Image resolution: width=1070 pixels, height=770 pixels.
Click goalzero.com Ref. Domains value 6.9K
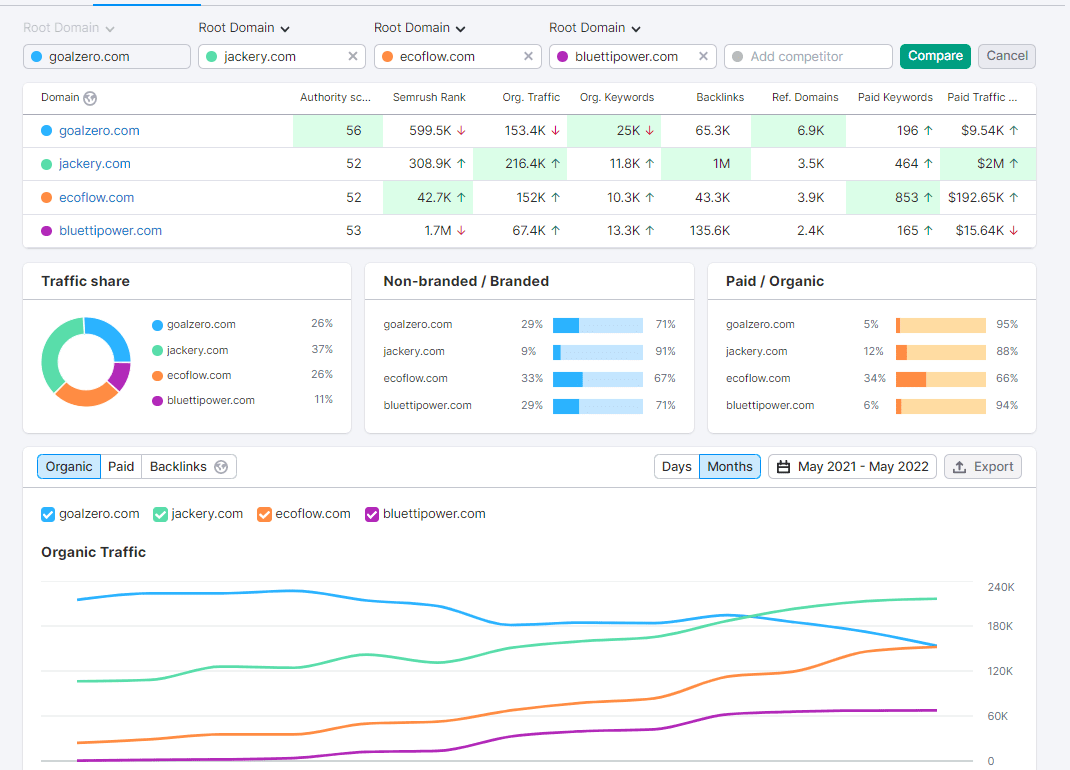811,130
